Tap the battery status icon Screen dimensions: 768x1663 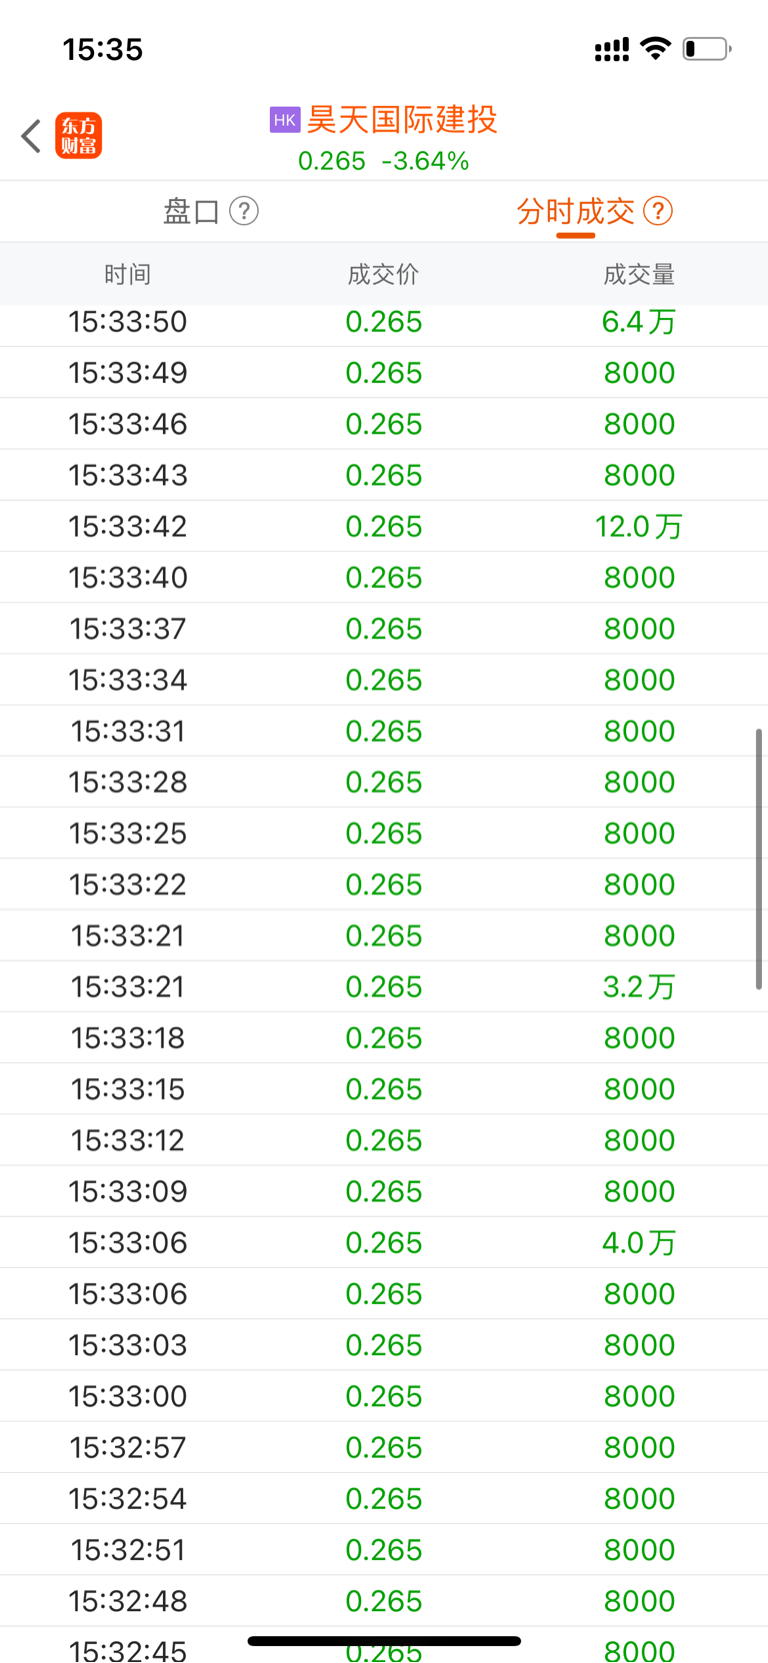[x=707, y=48]
